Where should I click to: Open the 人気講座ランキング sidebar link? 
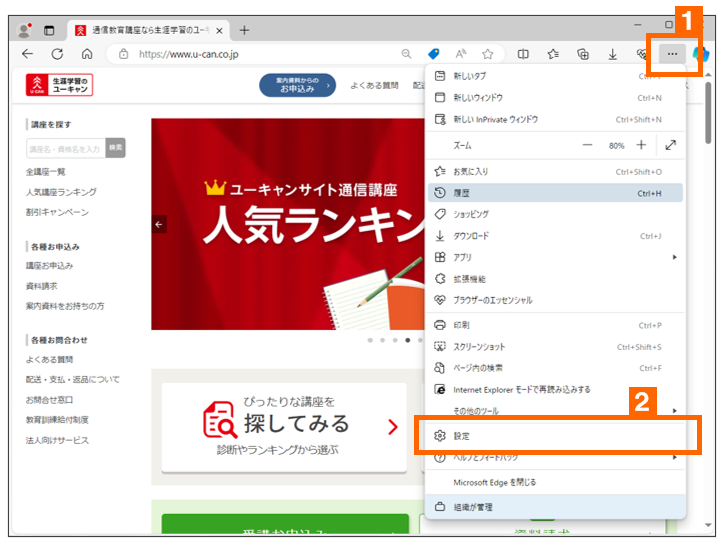click(61, 192)
